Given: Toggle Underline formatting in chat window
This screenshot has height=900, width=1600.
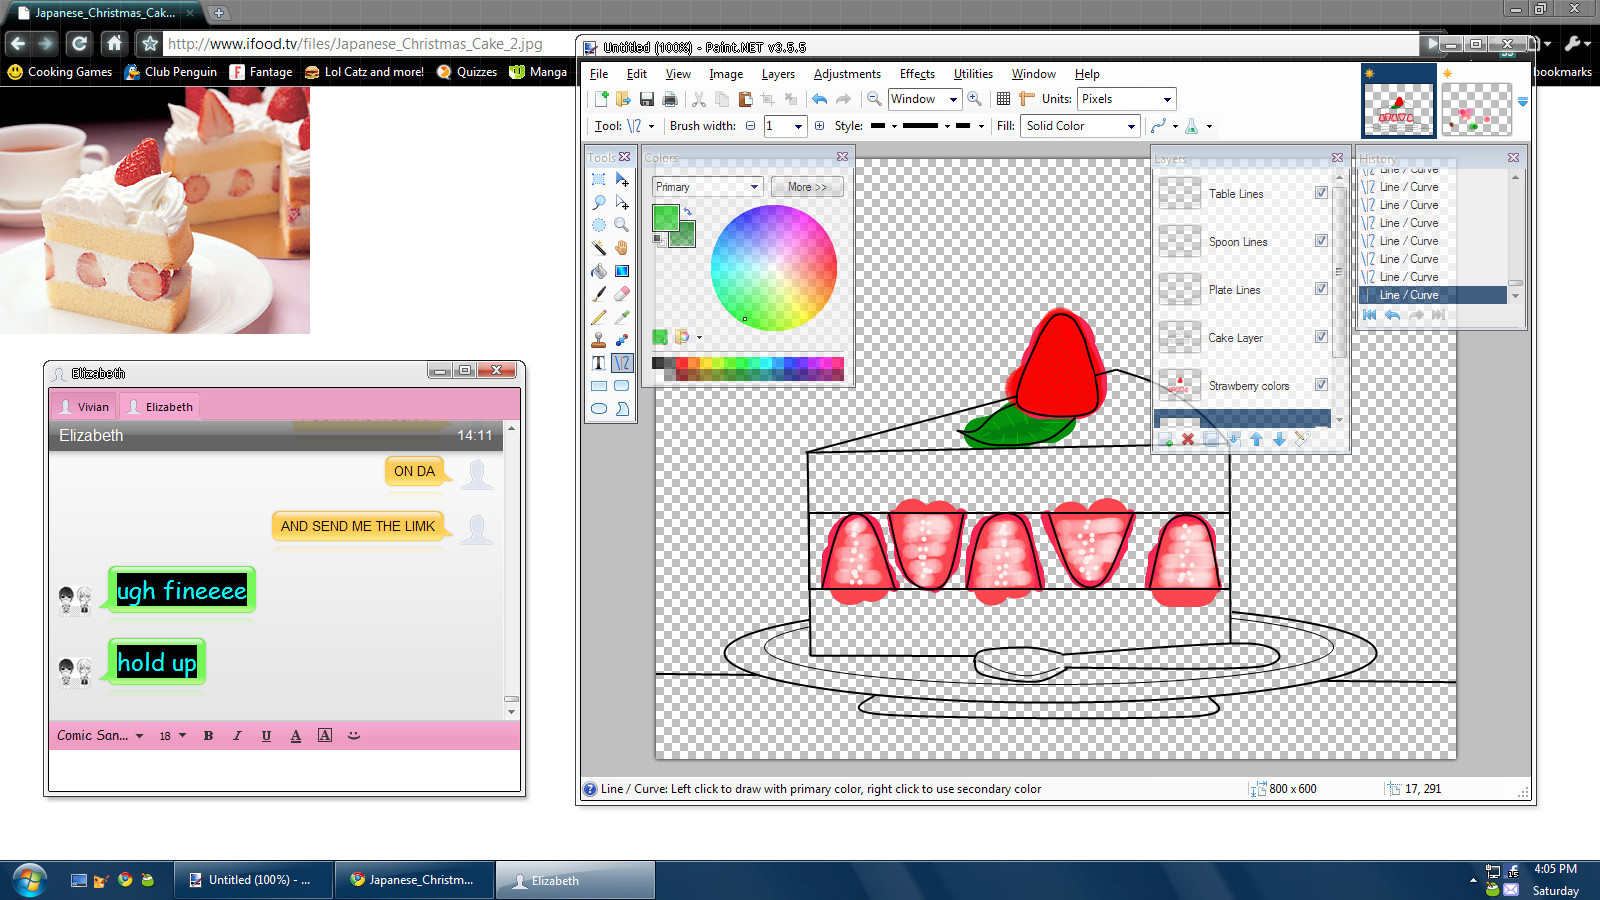Looking at the screenshot, I should [266, 736].
